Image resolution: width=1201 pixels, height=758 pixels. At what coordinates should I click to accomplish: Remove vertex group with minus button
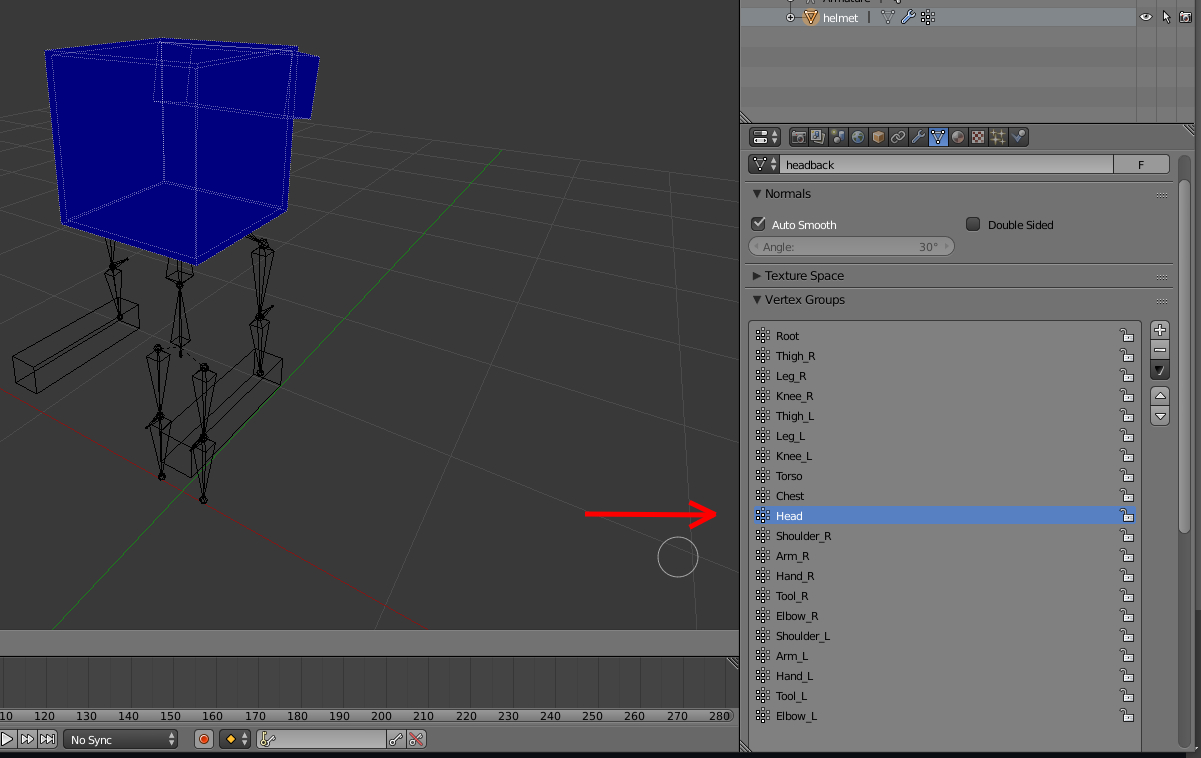[x=1160, y=349]
